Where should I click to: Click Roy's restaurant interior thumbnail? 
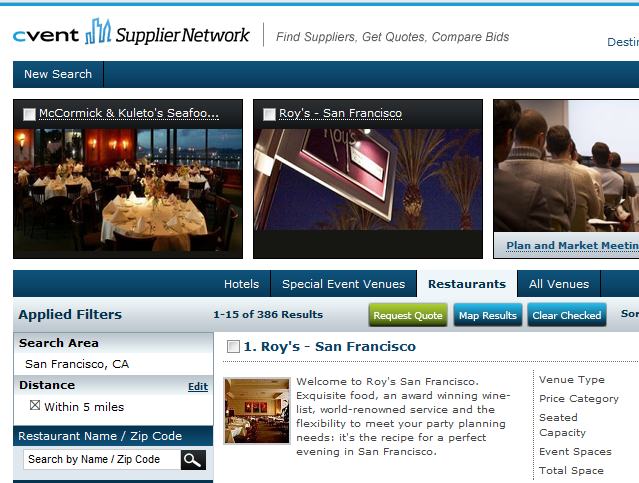pos(257,410)
